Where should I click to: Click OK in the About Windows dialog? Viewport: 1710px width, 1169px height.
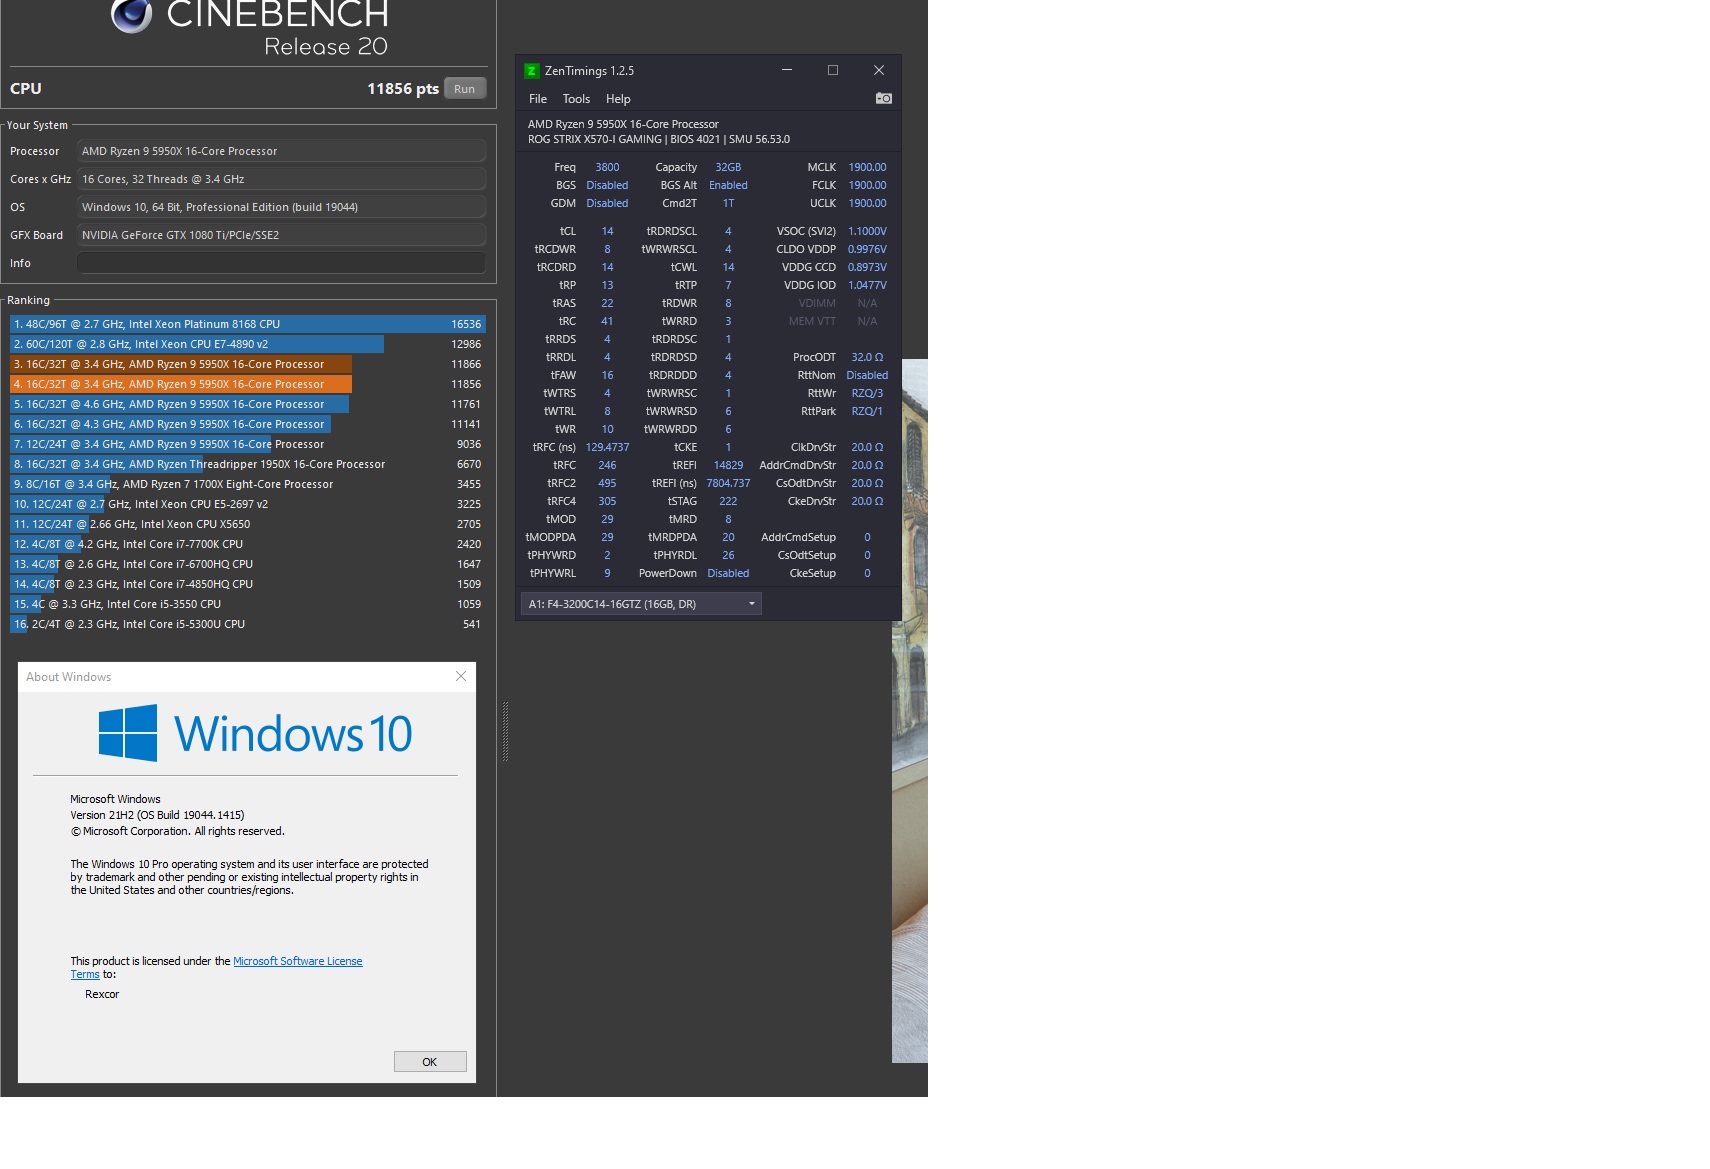[430, 1062]
